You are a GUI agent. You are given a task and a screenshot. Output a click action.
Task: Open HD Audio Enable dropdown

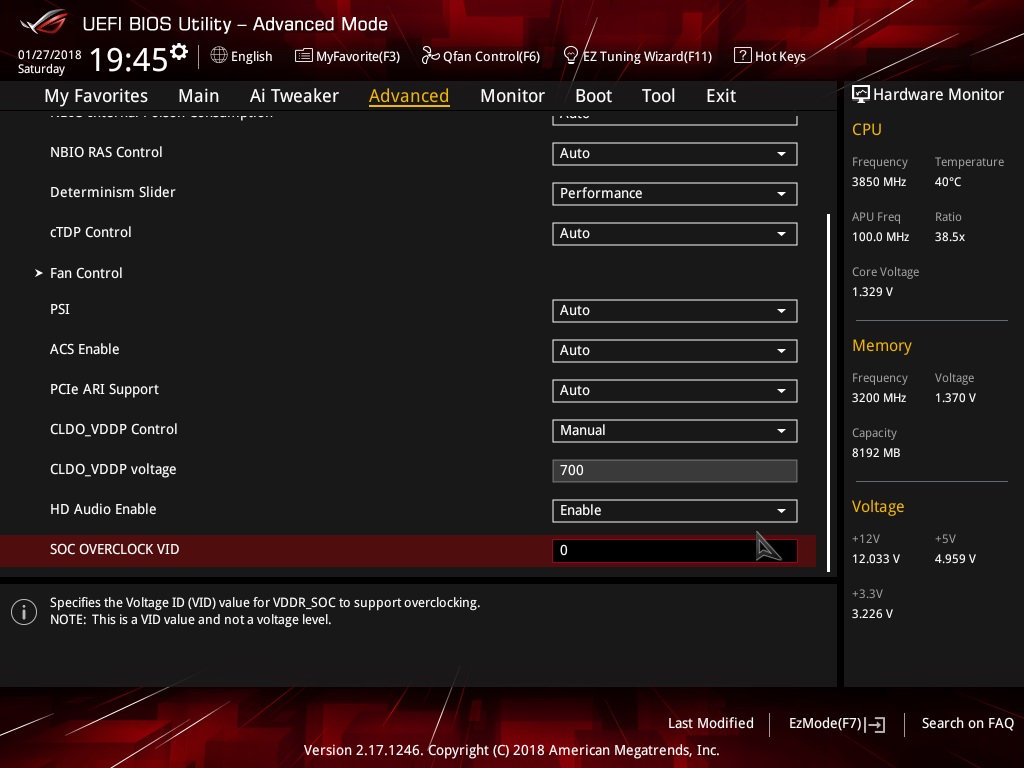(675, 511)
